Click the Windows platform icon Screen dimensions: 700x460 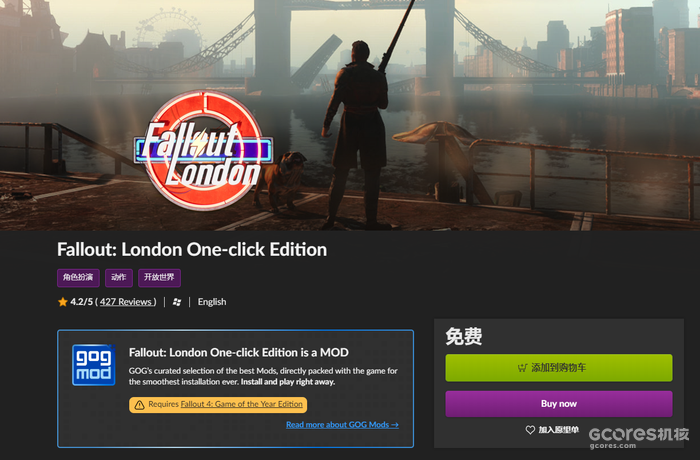coord(177,302)
